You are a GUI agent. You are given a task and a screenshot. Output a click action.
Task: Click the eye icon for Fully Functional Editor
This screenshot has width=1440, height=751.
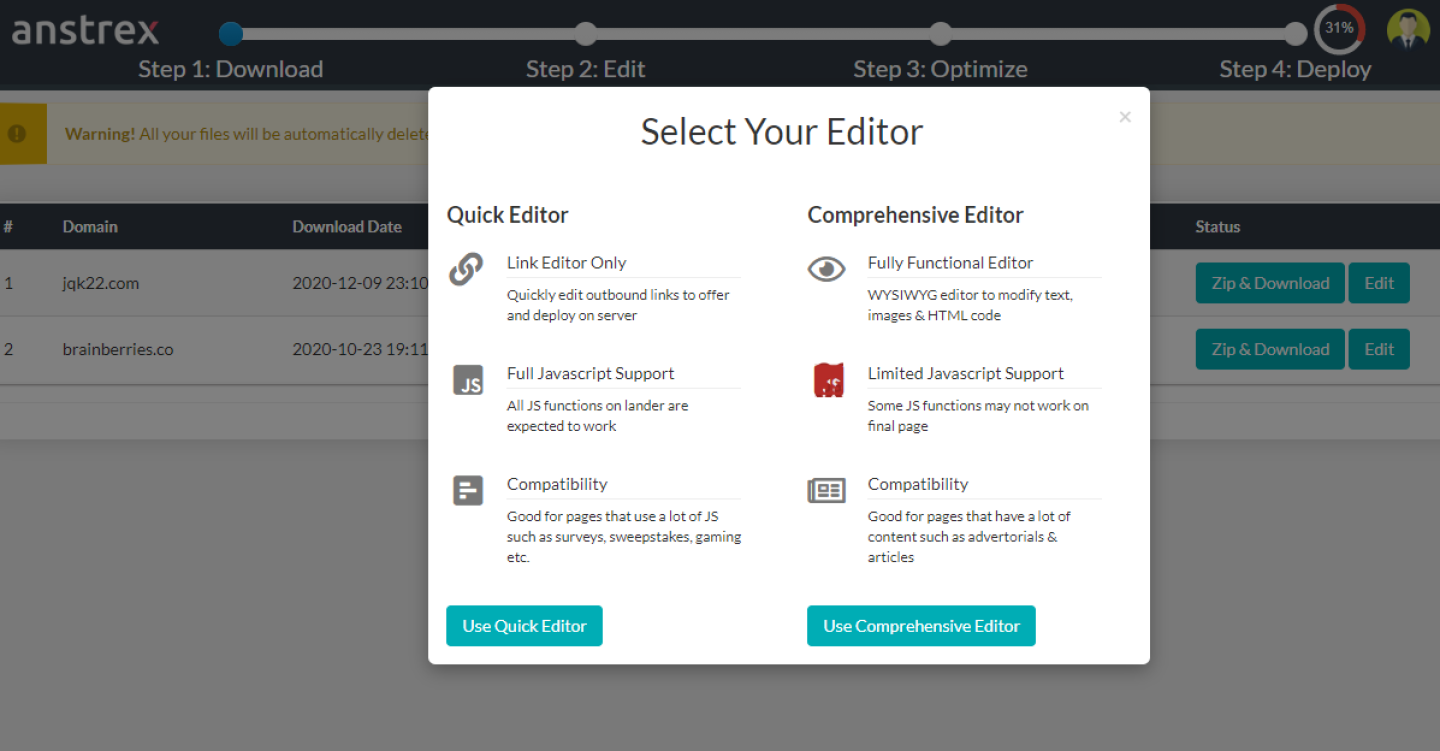point(826,269)
